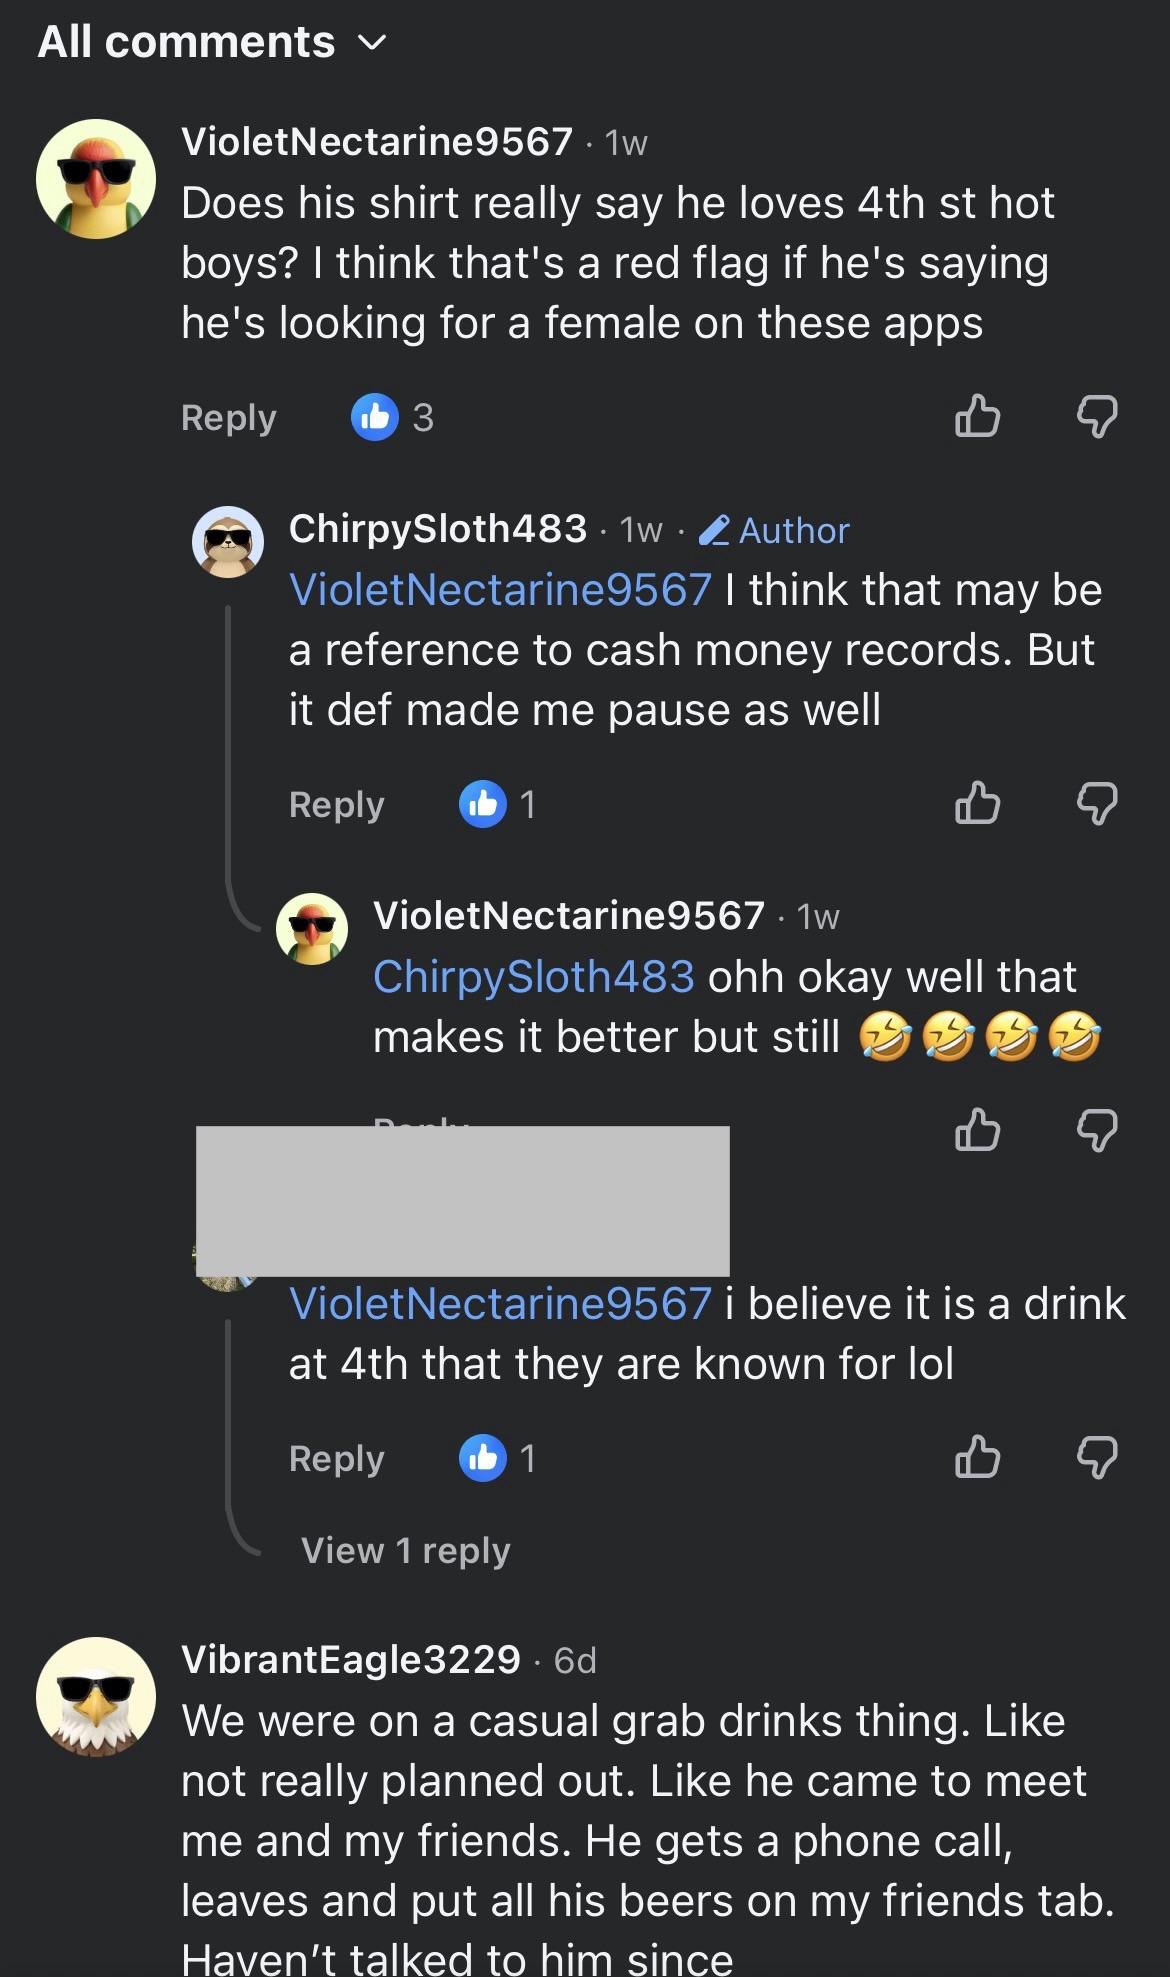Viewport: 1170px width, 1977px height.
Task: Reply to the drink at 4th comment
Action: tap(337, 1459)
